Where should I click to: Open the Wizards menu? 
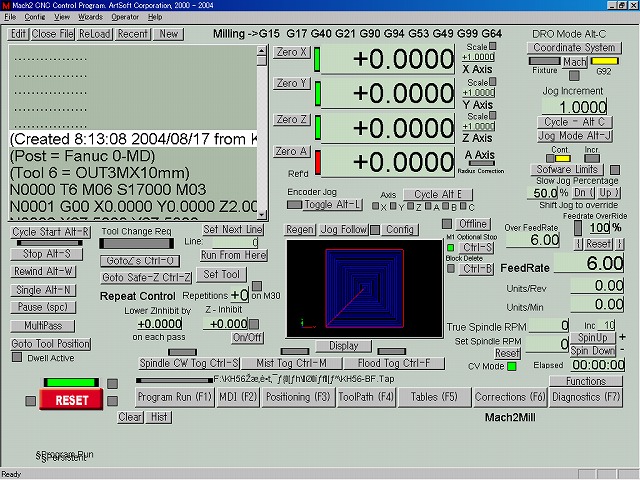coord(90,17)
